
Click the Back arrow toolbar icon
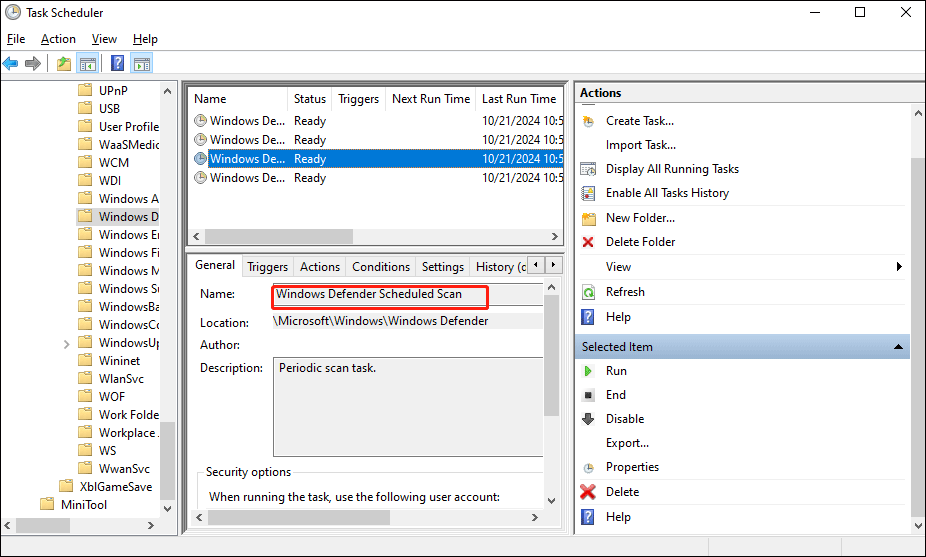10,63
